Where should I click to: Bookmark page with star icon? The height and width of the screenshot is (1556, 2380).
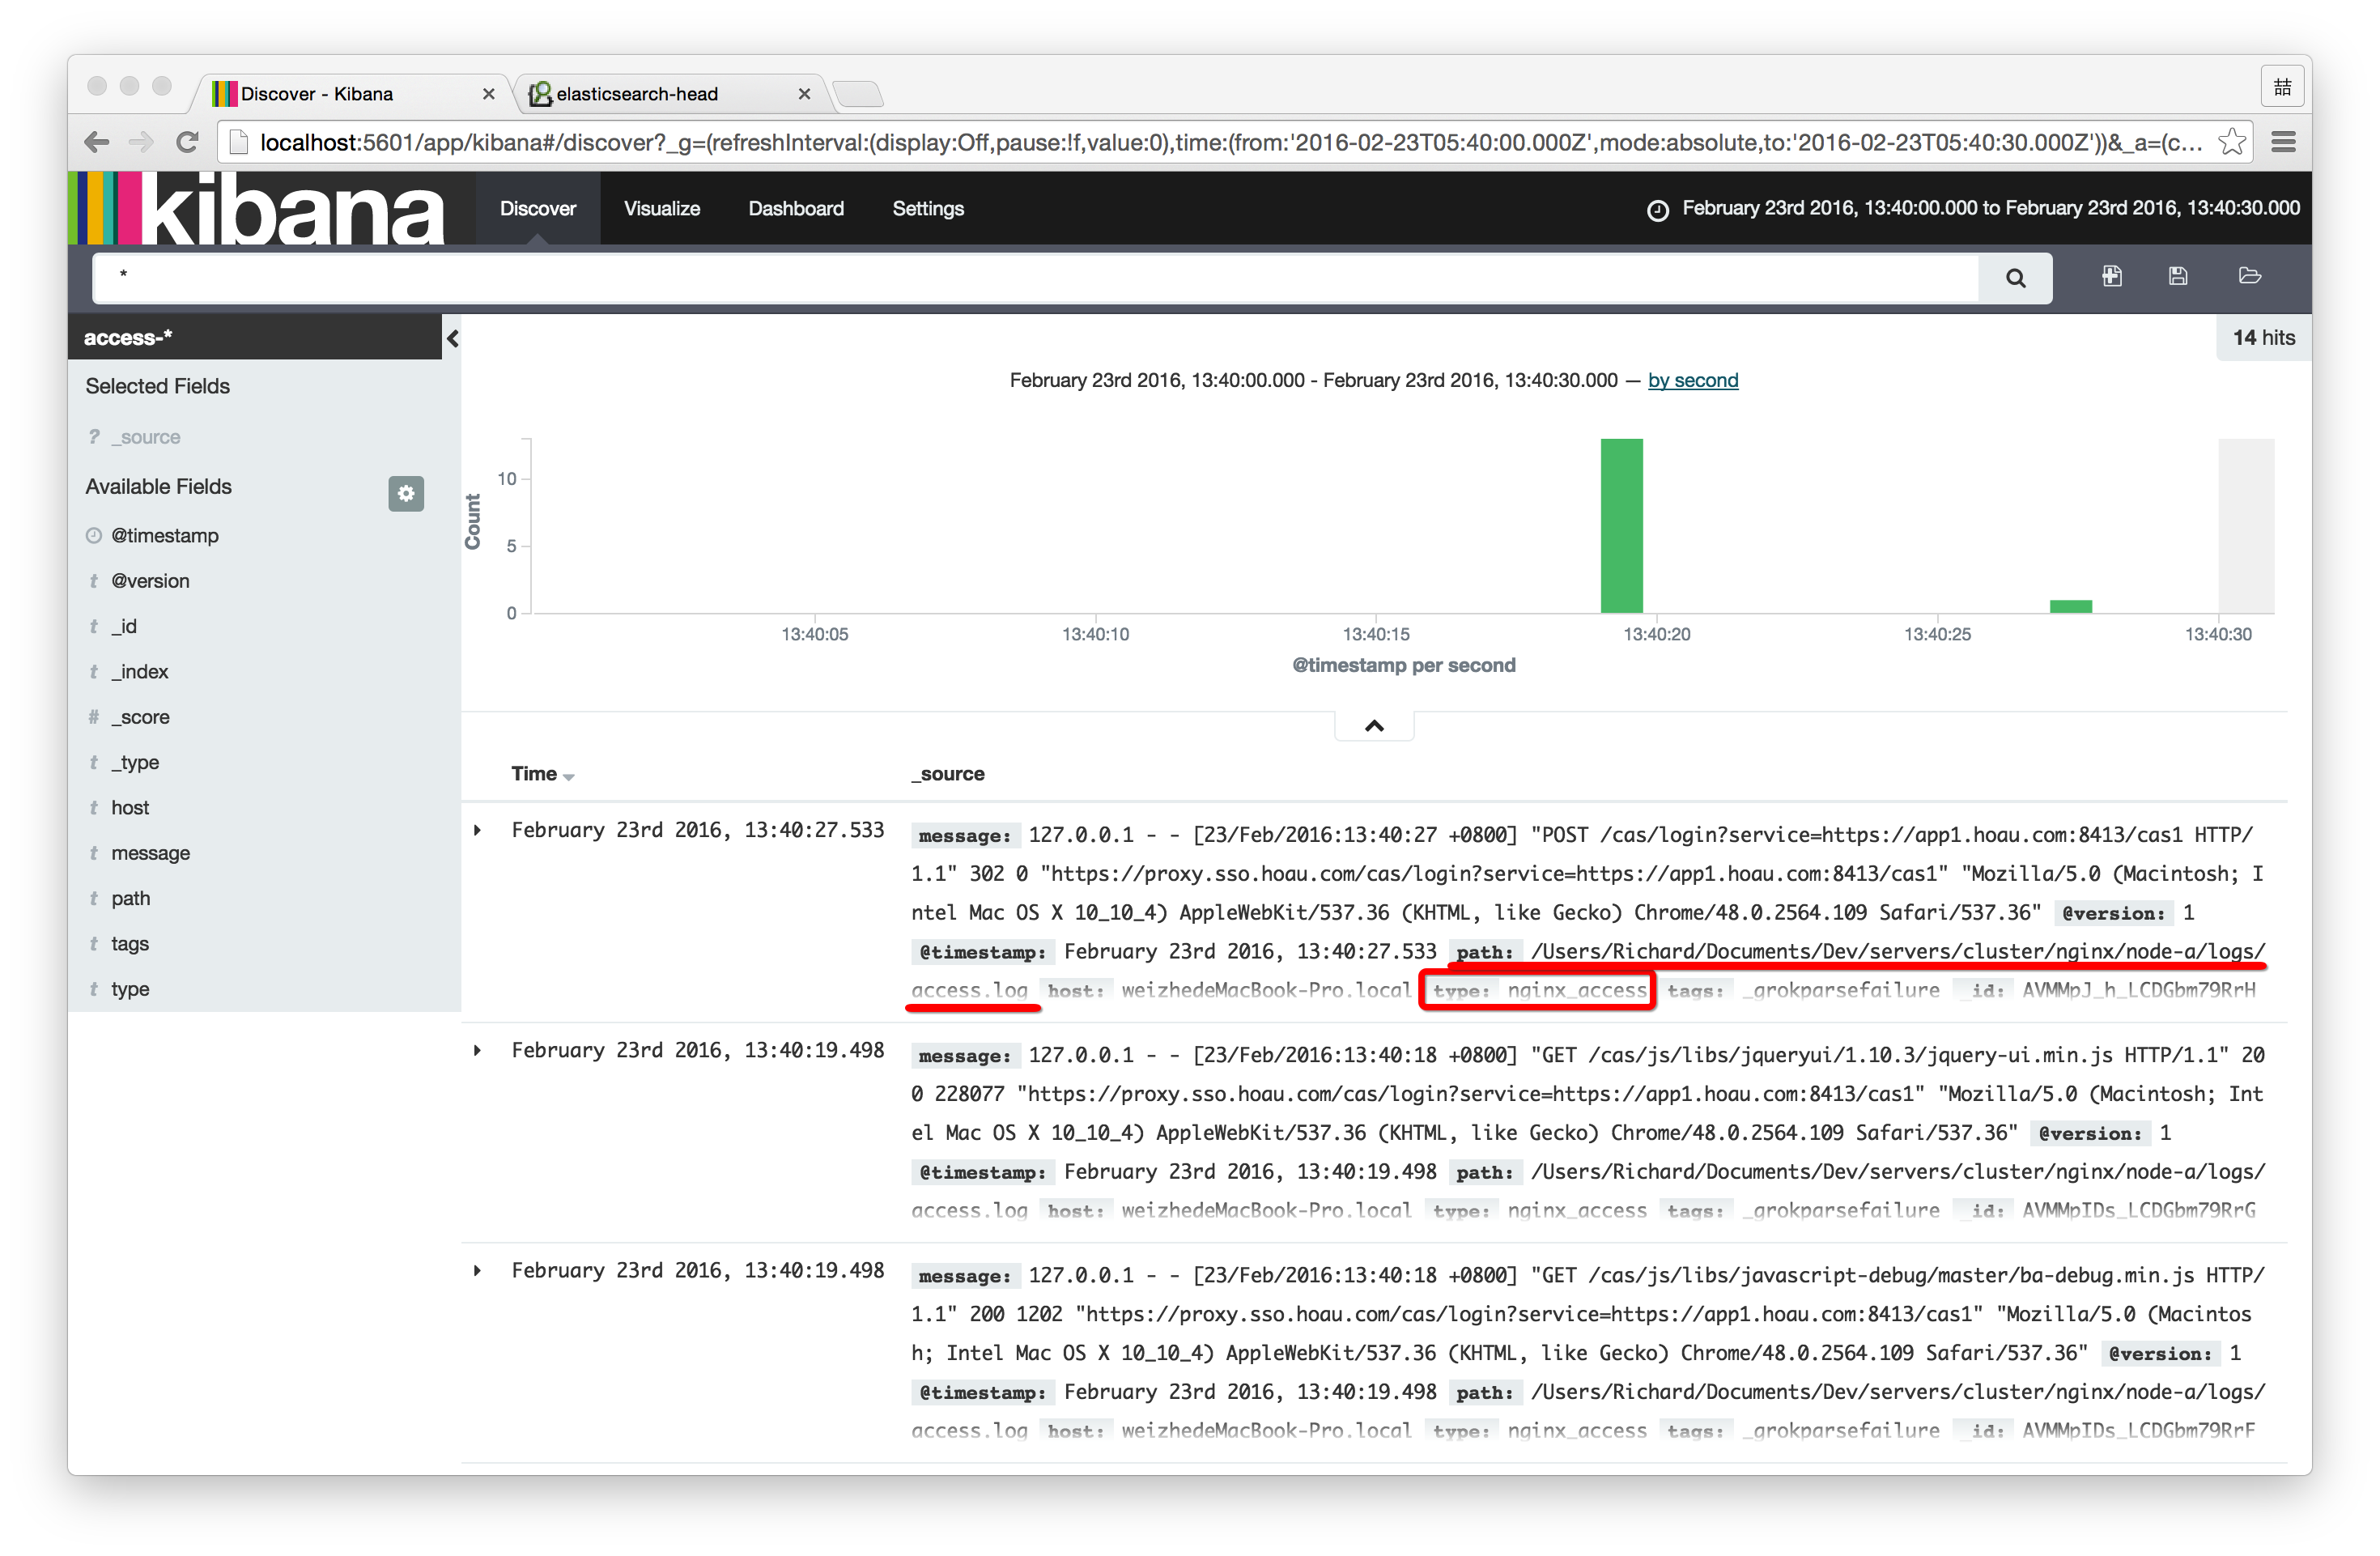[2231, 142]
